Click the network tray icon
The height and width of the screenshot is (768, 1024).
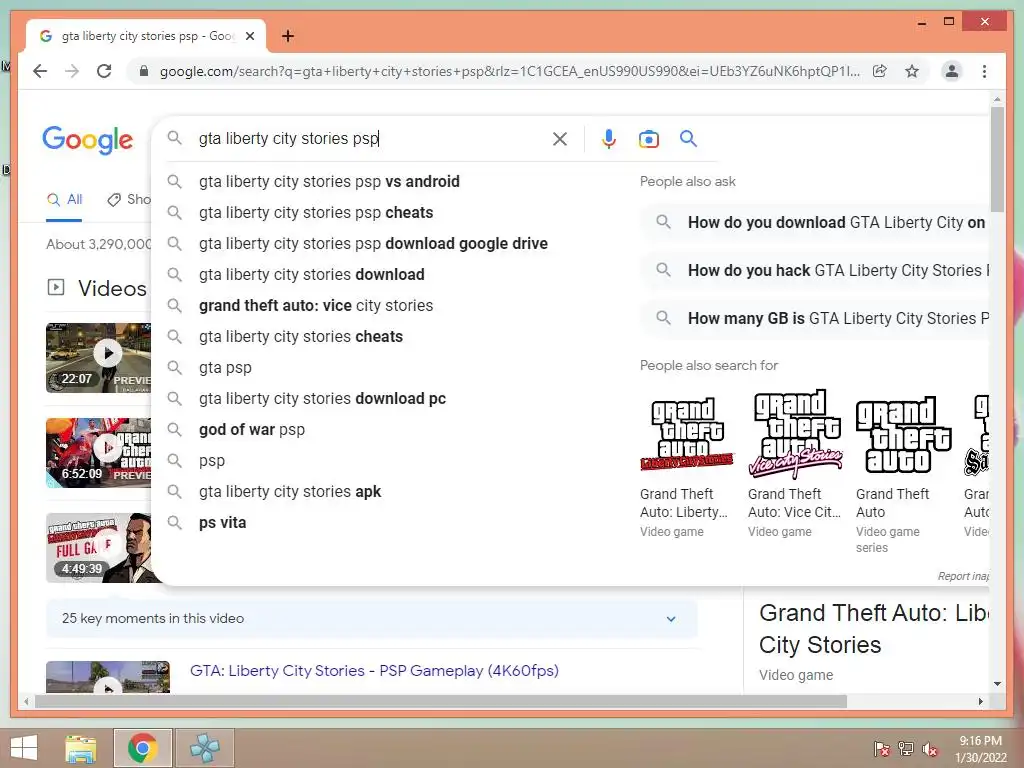[x=906, y=748]
